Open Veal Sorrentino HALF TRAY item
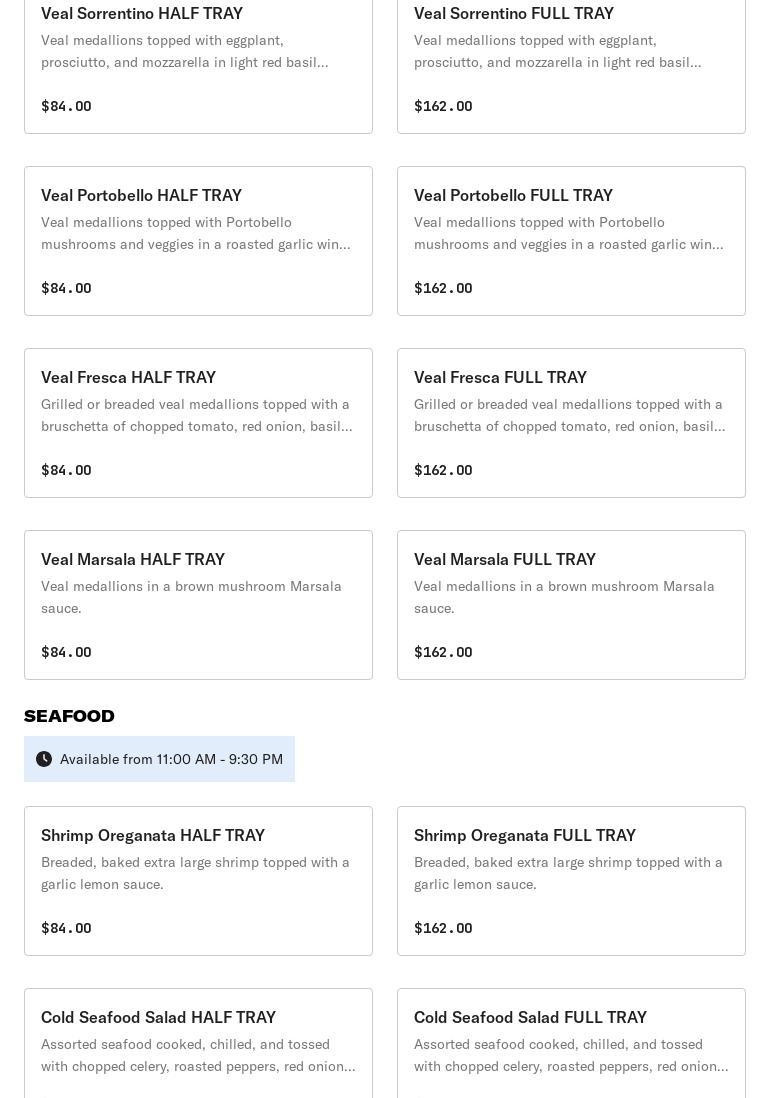The image size is (770, 1098). [198, 60]
